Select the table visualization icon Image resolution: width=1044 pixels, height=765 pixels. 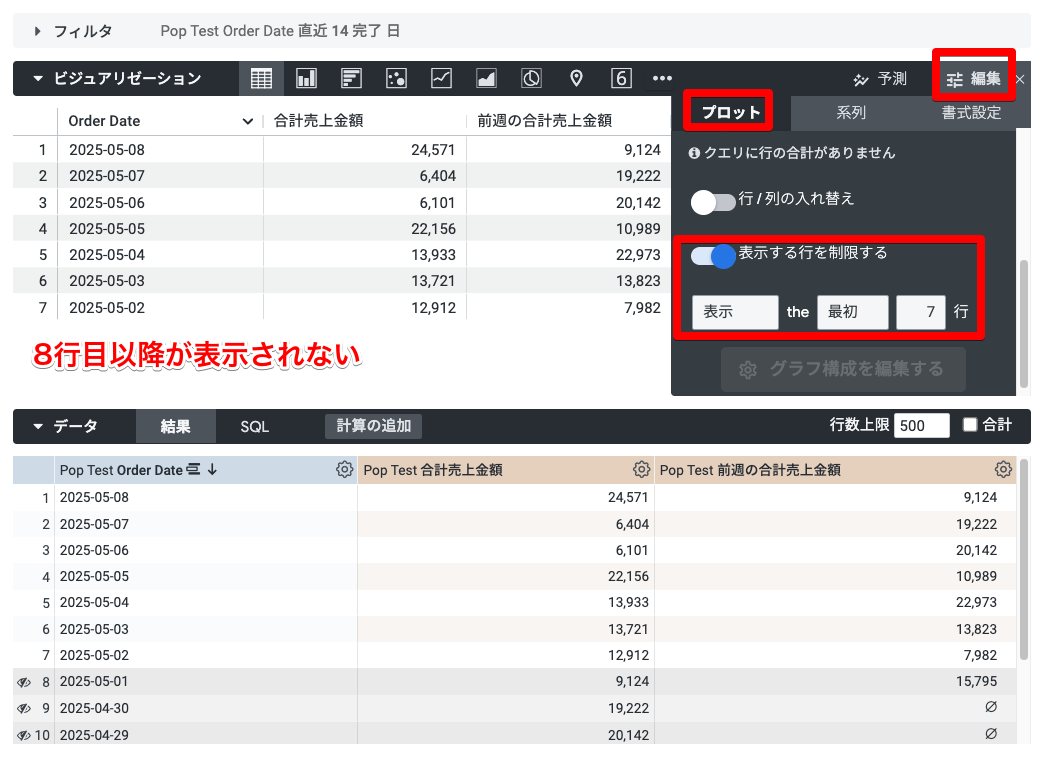[261, 78]
